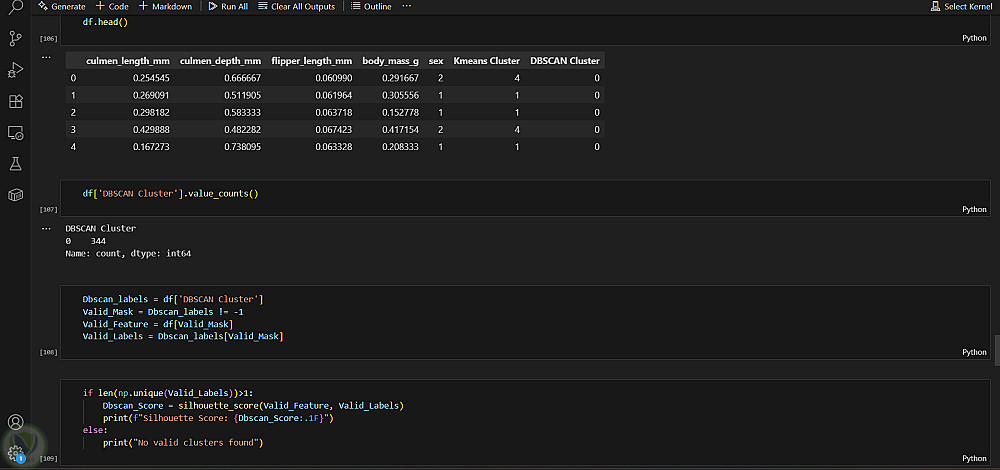Open the Testing flask view
The image size is (1000, 470).
(15, 163)
